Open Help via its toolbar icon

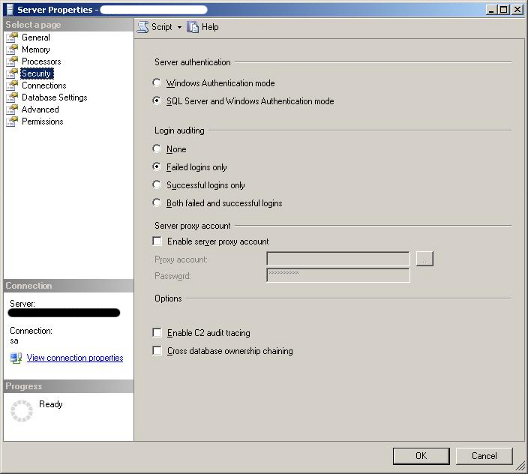pos(193,27)
